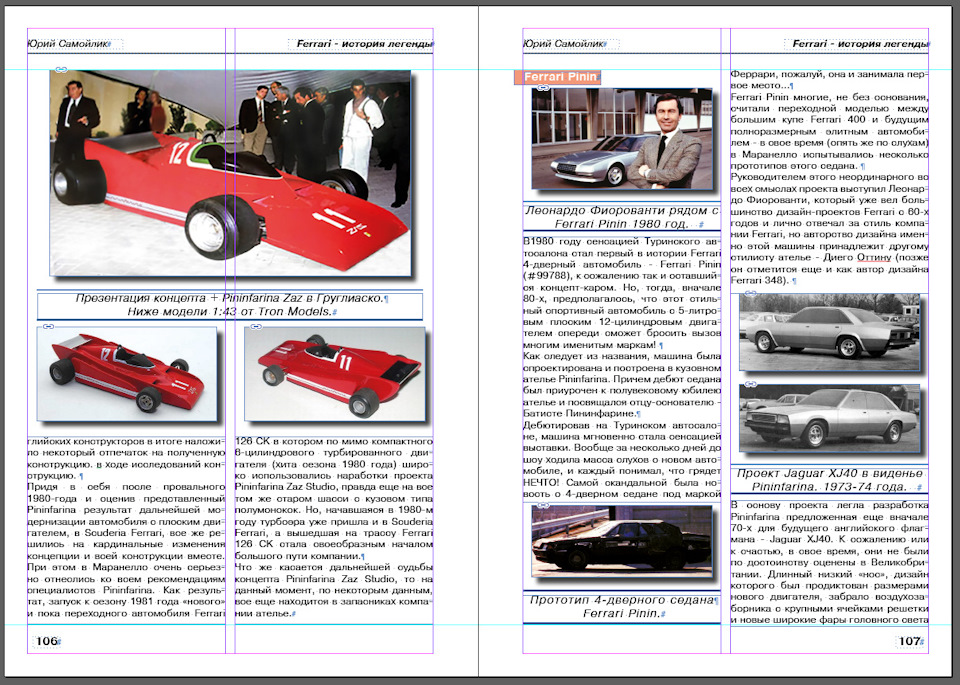The height and width of the screenshot is (685, 960).
Task: Click caption 'Проект Jaguar XJ40 в виденье Pininfarina'
Action: point(830,480)
